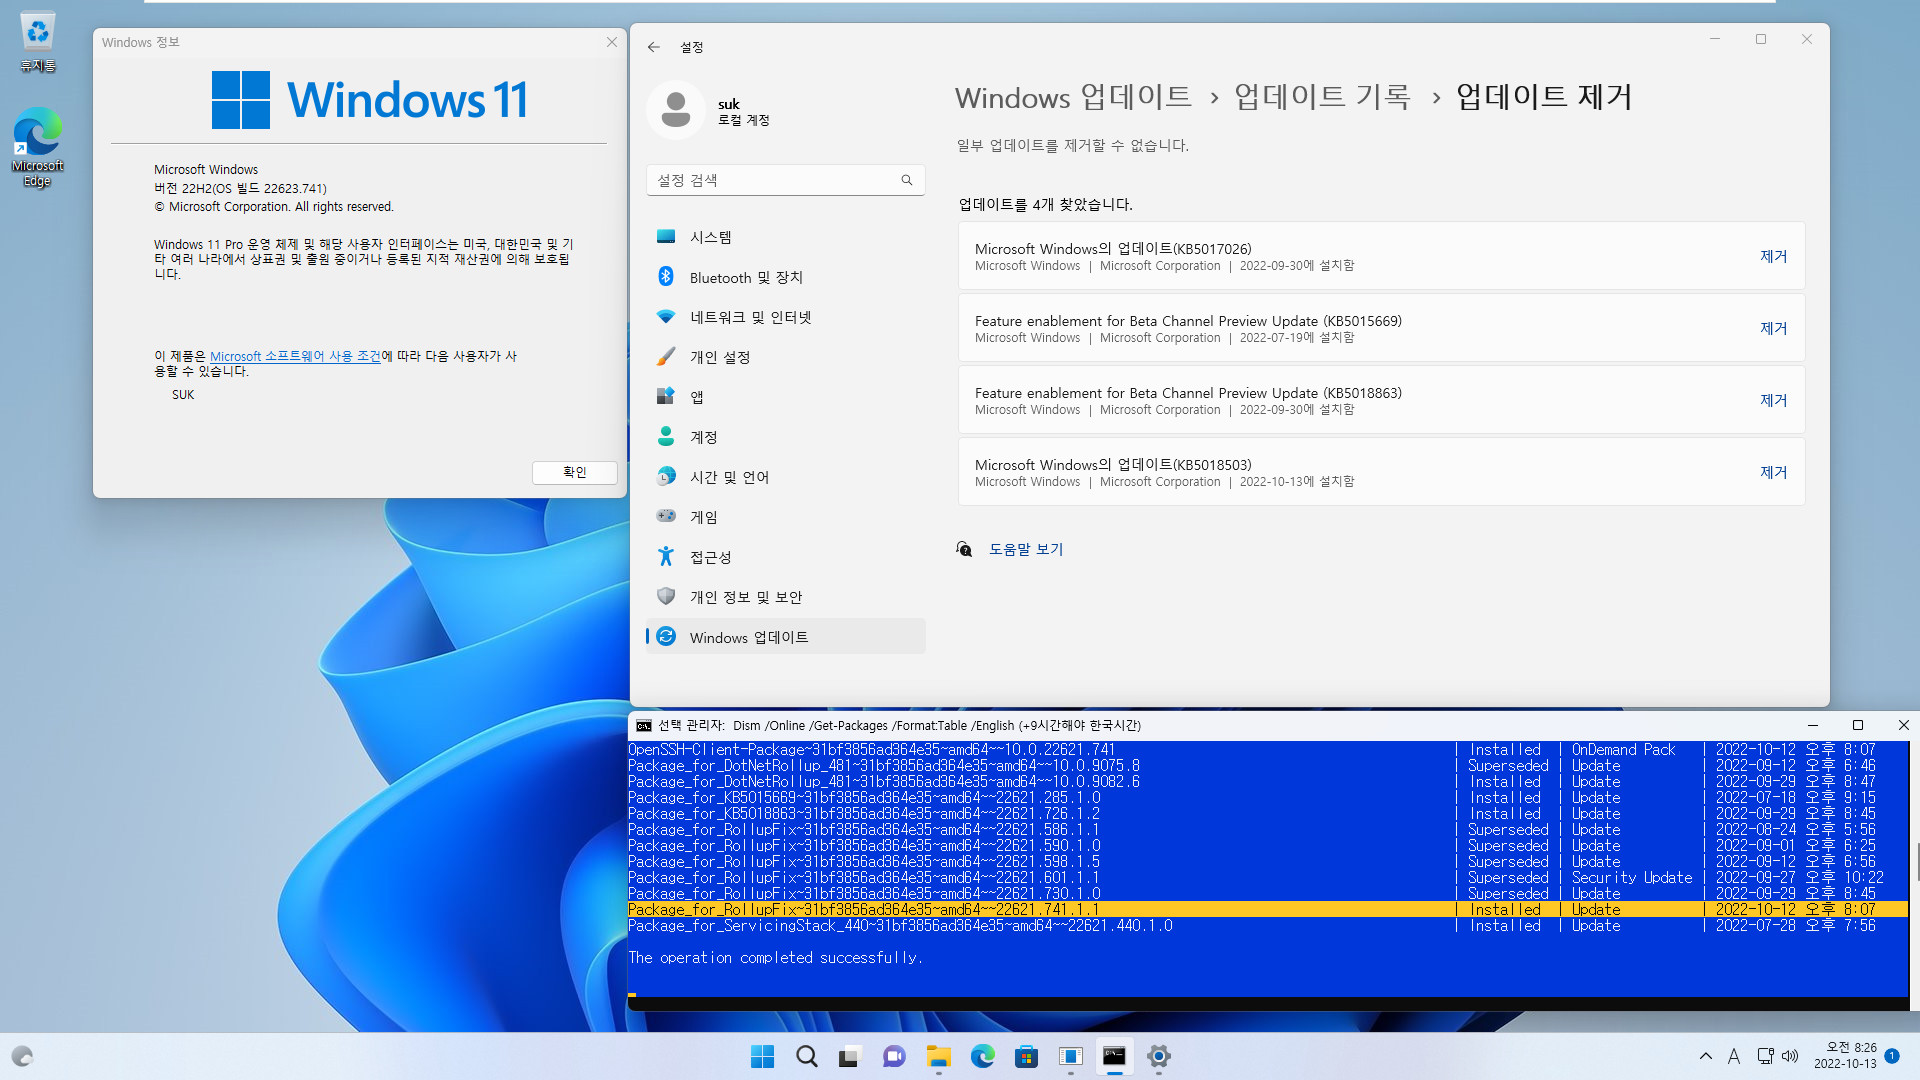Go to Windows 업데이트 breadcrumb
The width and height of the screenshot is (1920, 1080).
click(1073, 97)
